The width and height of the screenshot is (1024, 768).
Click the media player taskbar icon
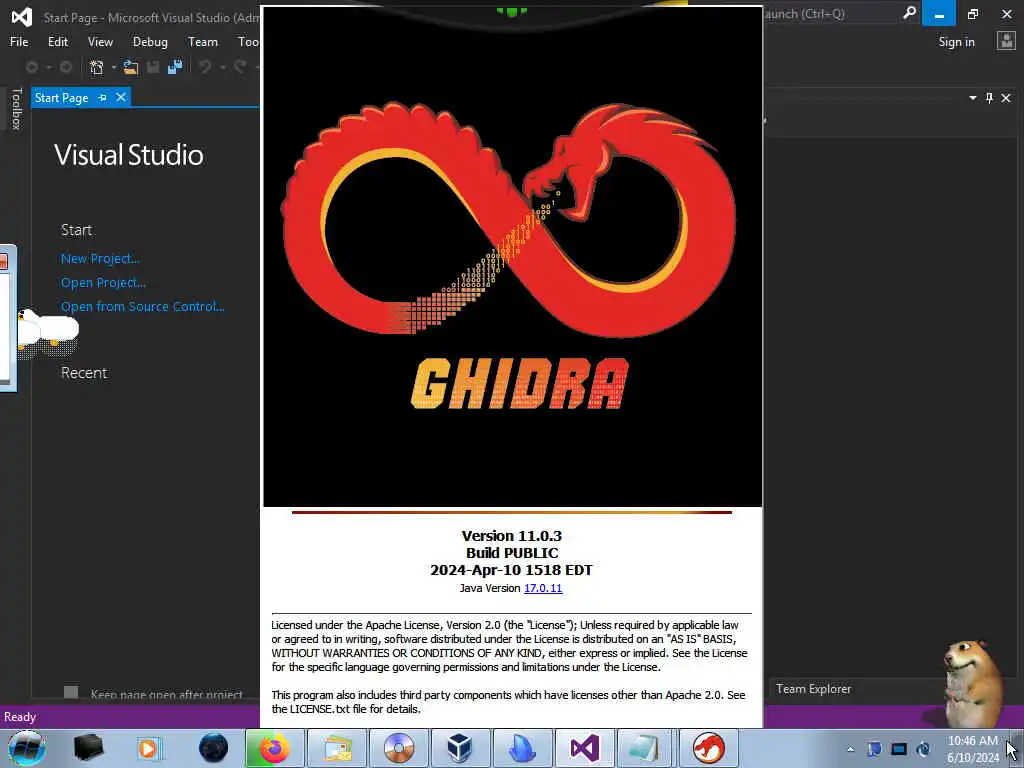tap(148, 748)
